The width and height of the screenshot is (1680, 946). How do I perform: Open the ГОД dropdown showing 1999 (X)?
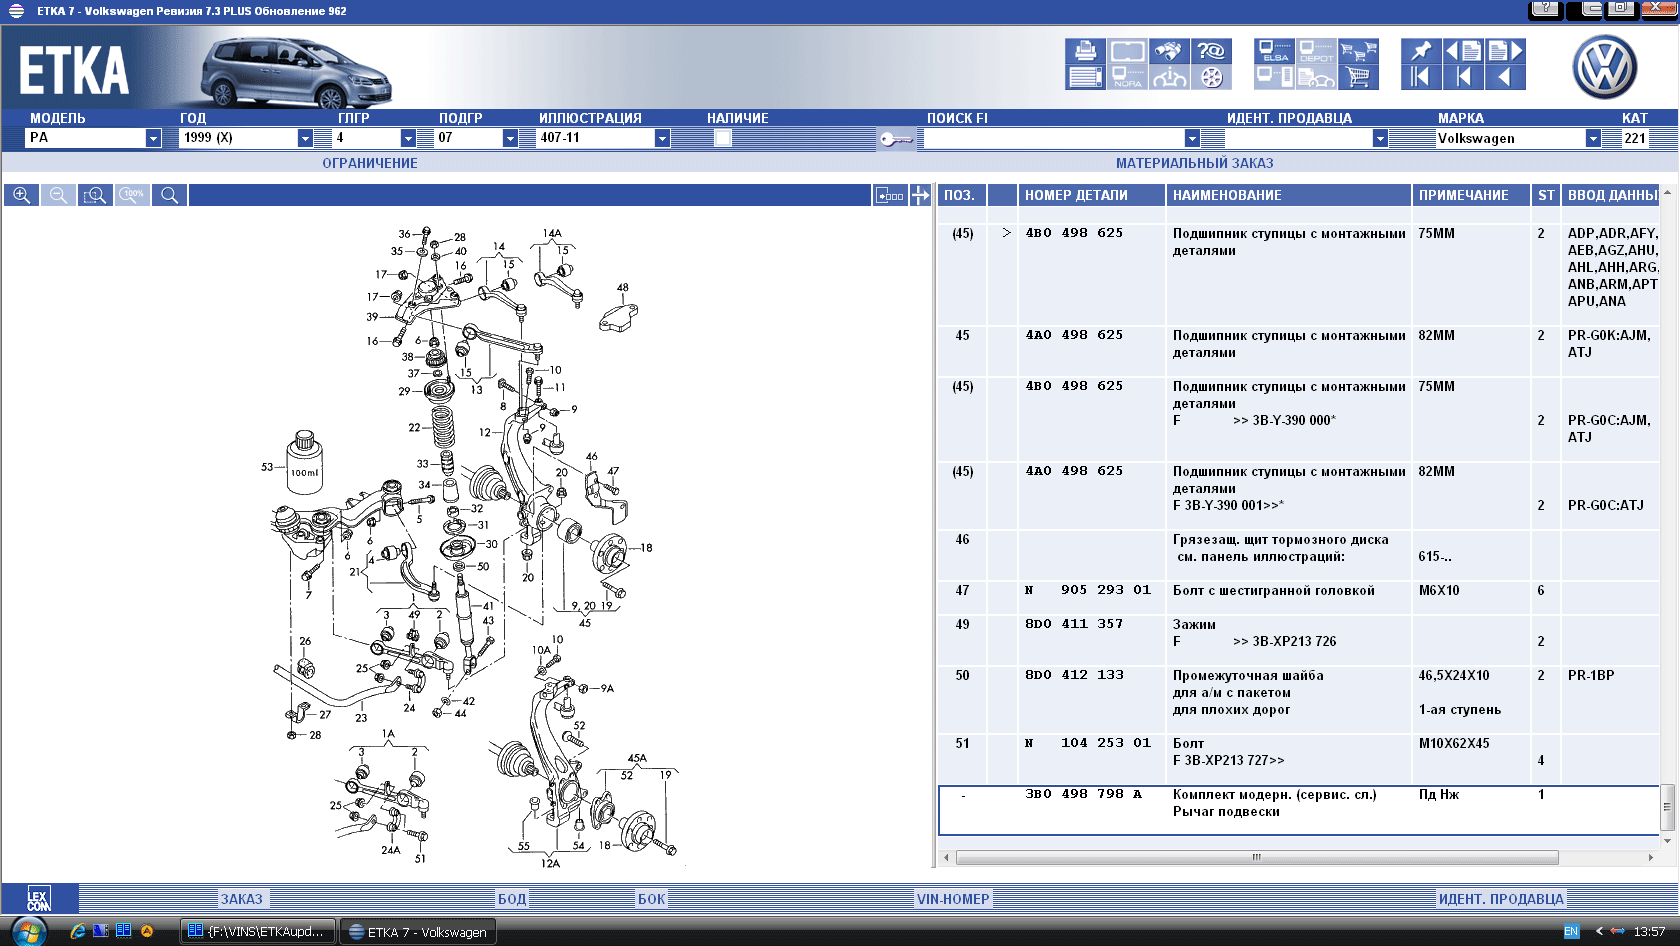247,138
